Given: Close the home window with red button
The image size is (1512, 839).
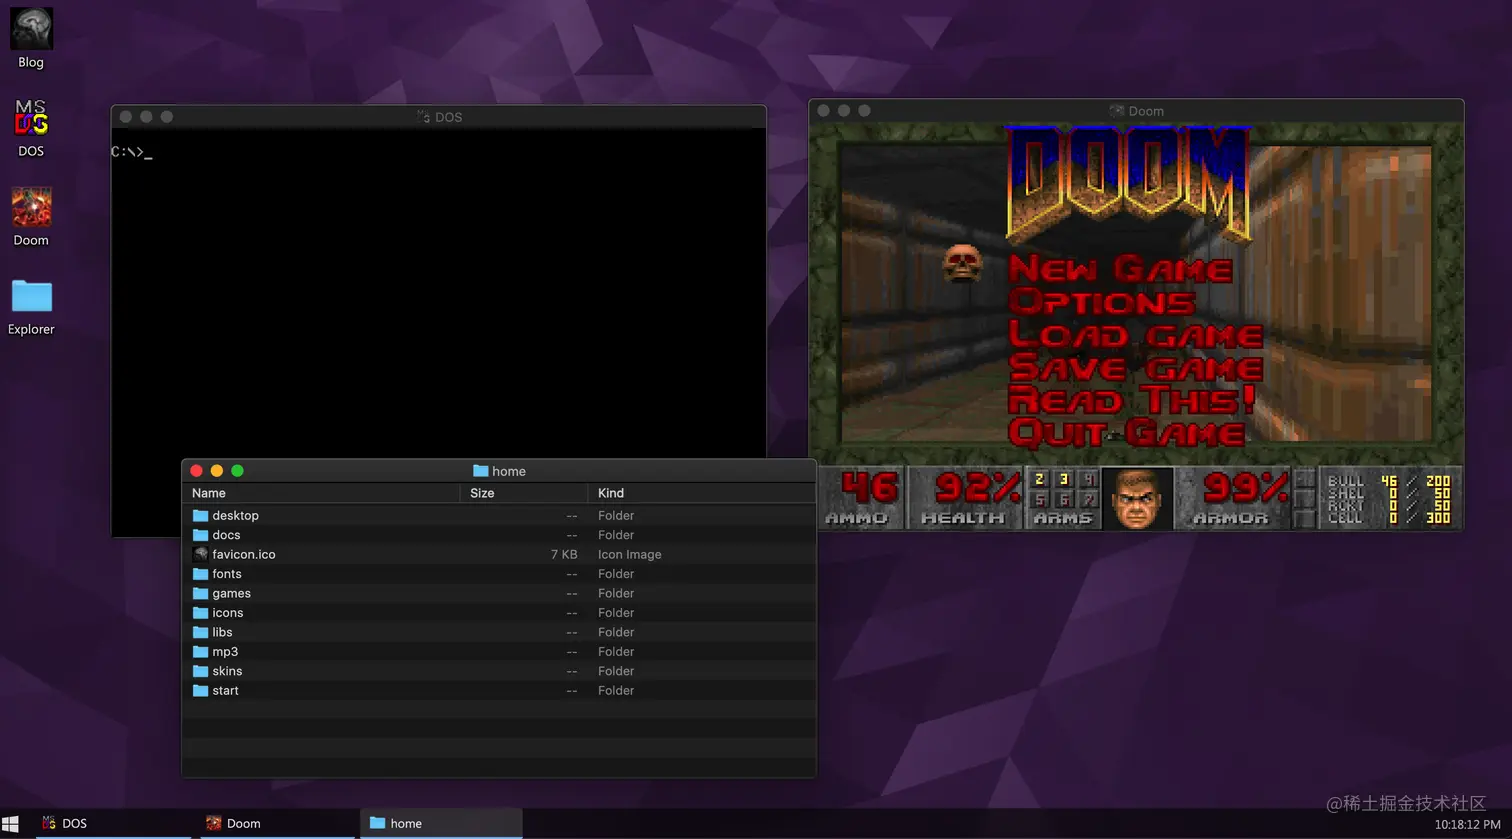Looking at the screenshot, I should tap(196, 471).
